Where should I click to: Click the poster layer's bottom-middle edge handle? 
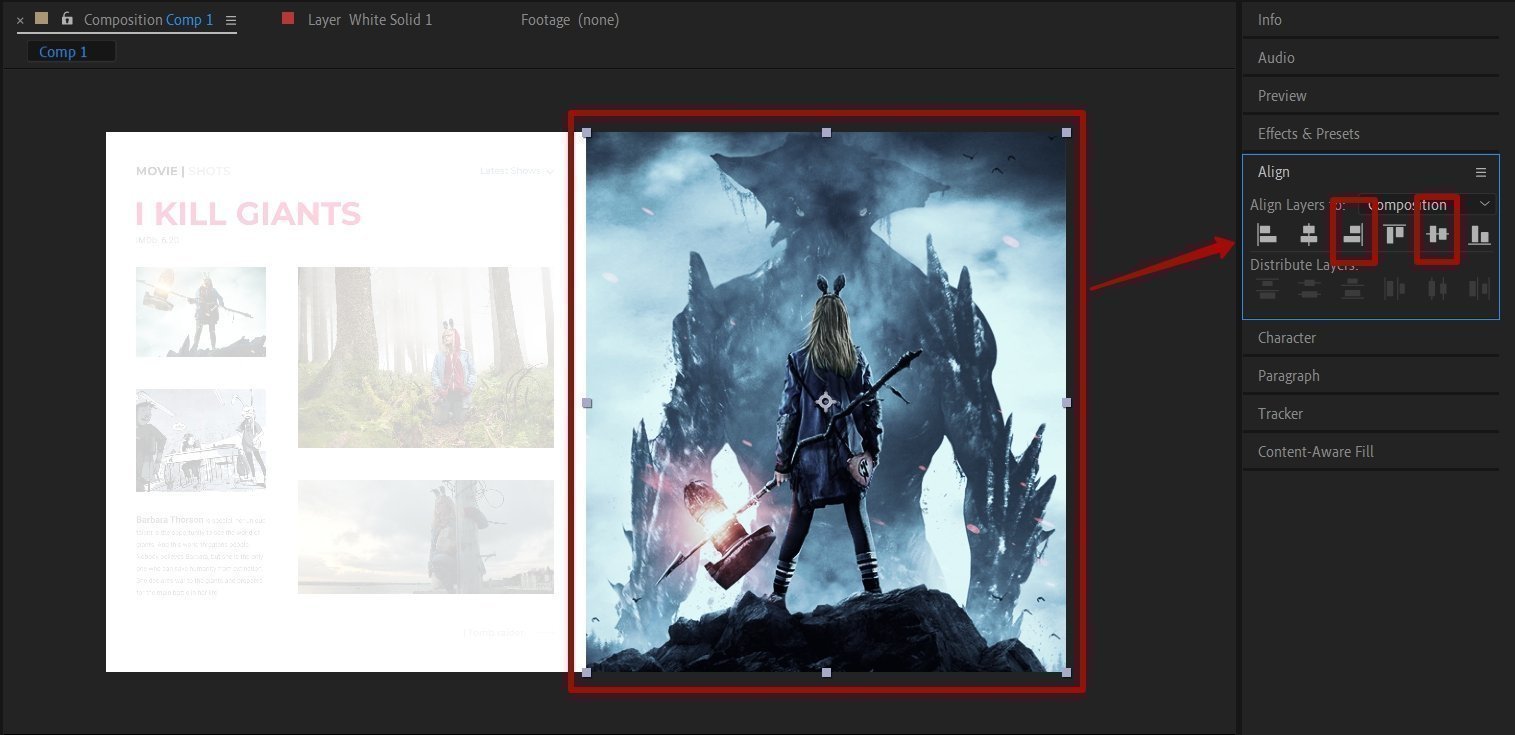tap(826, 672)
